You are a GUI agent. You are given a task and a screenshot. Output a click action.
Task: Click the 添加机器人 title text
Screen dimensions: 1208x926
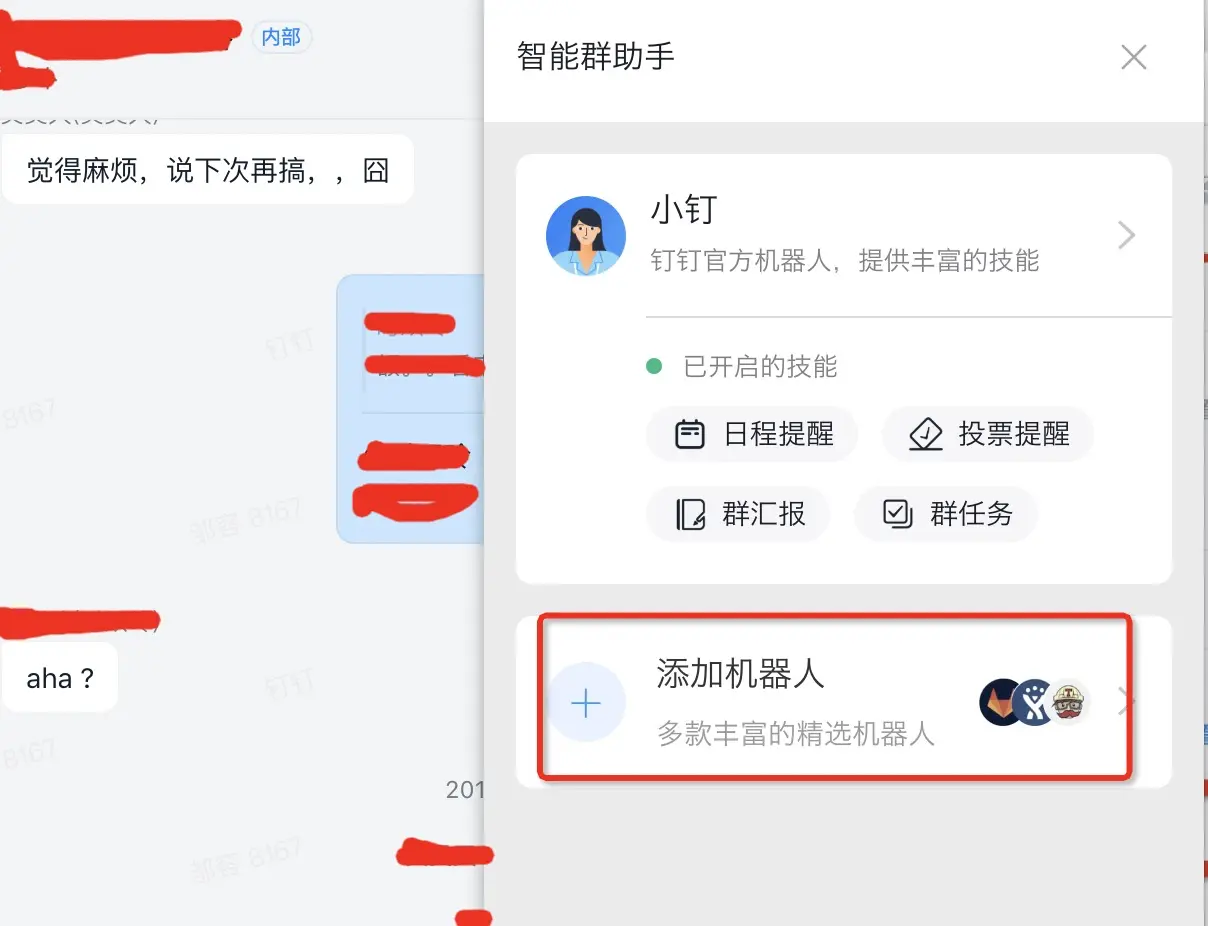pos(740,675)
